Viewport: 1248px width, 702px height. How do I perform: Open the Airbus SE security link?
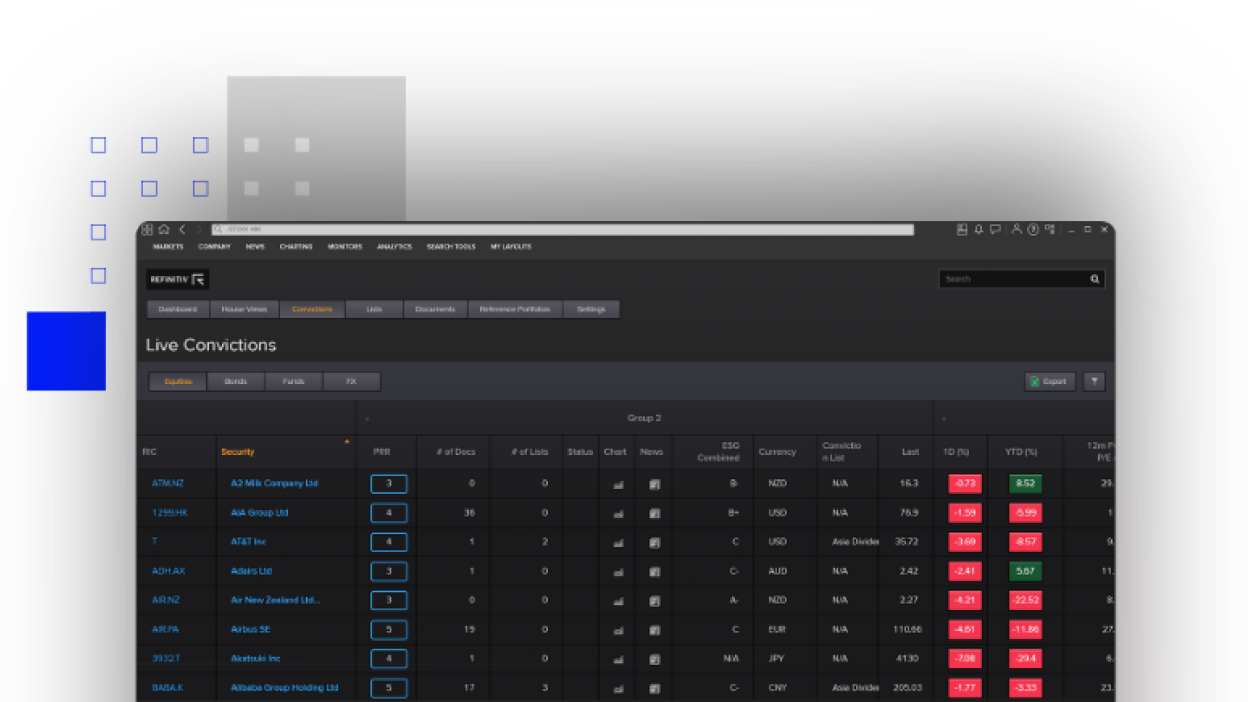tap(251, 629)
